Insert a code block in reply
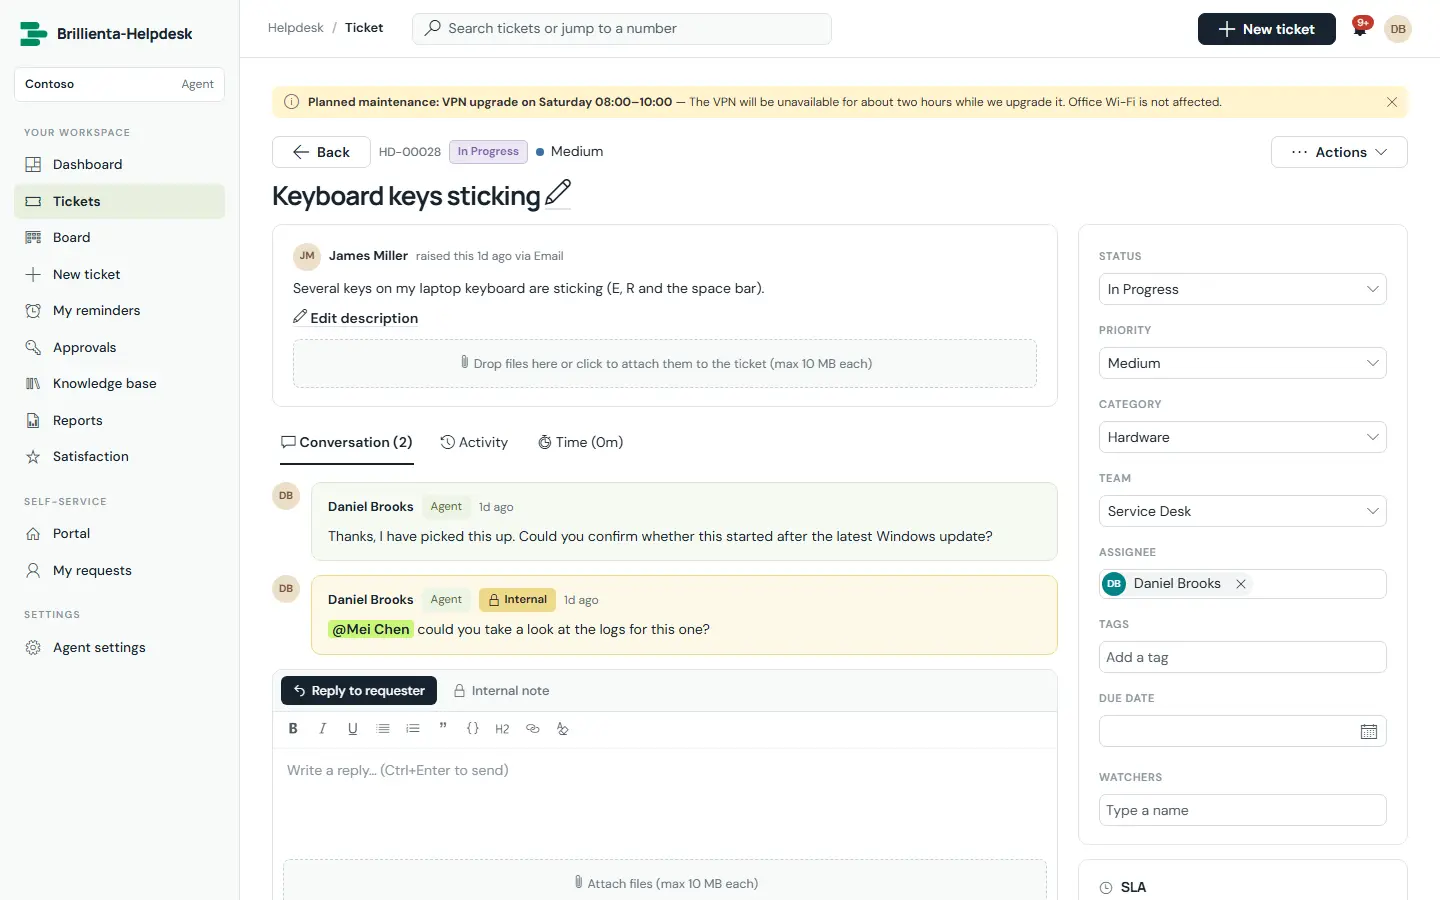 coord(473,729)
